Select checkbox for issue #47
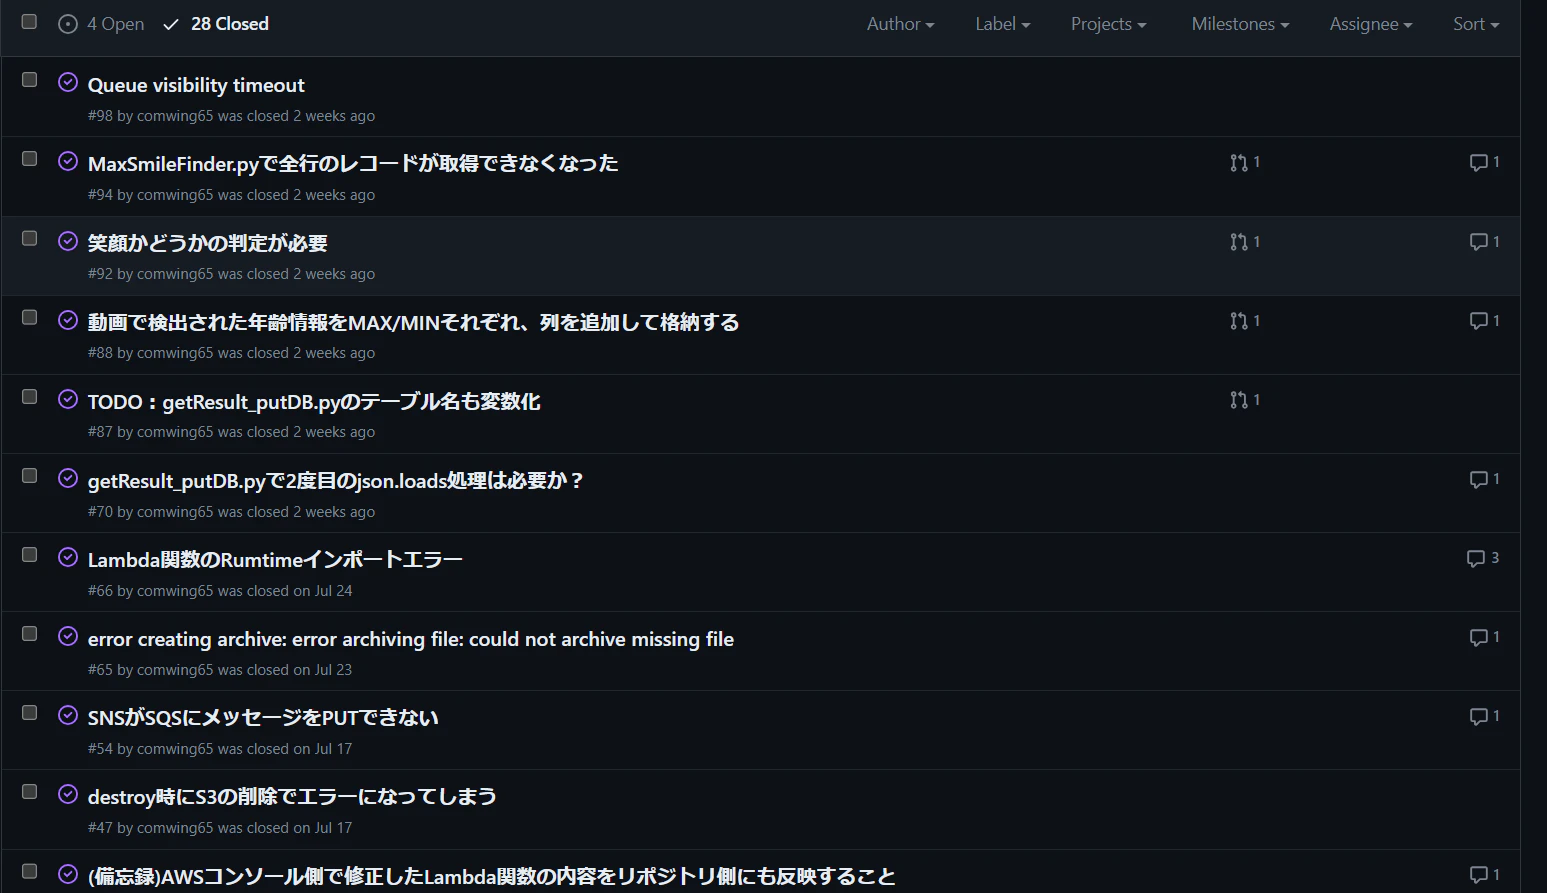1547x893 pixels. [x=29, y=791]
